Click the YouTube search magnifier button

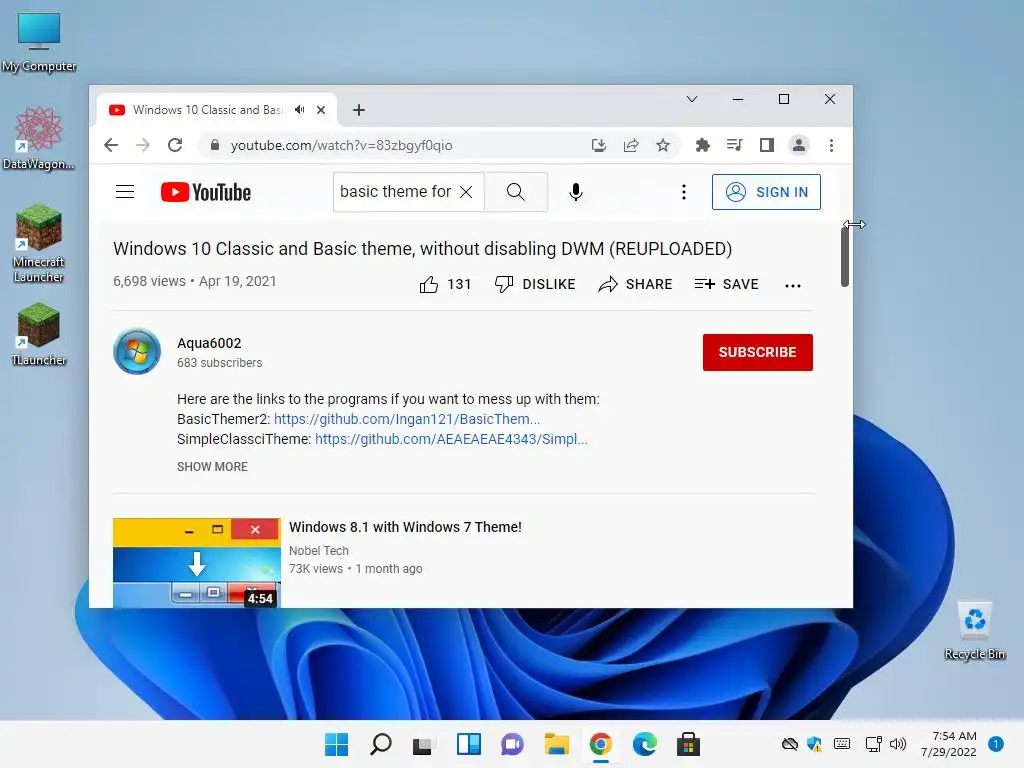pyautogui.click(x=515, y=191)
